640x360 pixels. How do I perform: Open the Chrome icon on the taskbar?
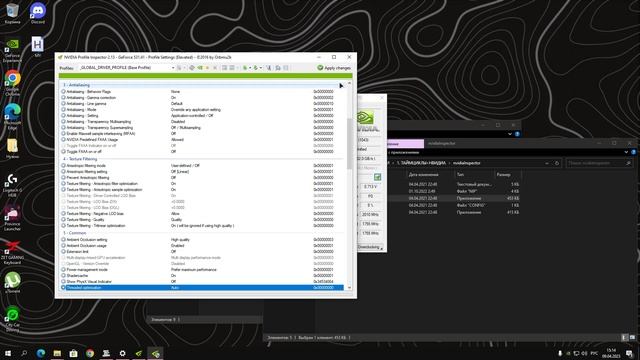point(90,353)
